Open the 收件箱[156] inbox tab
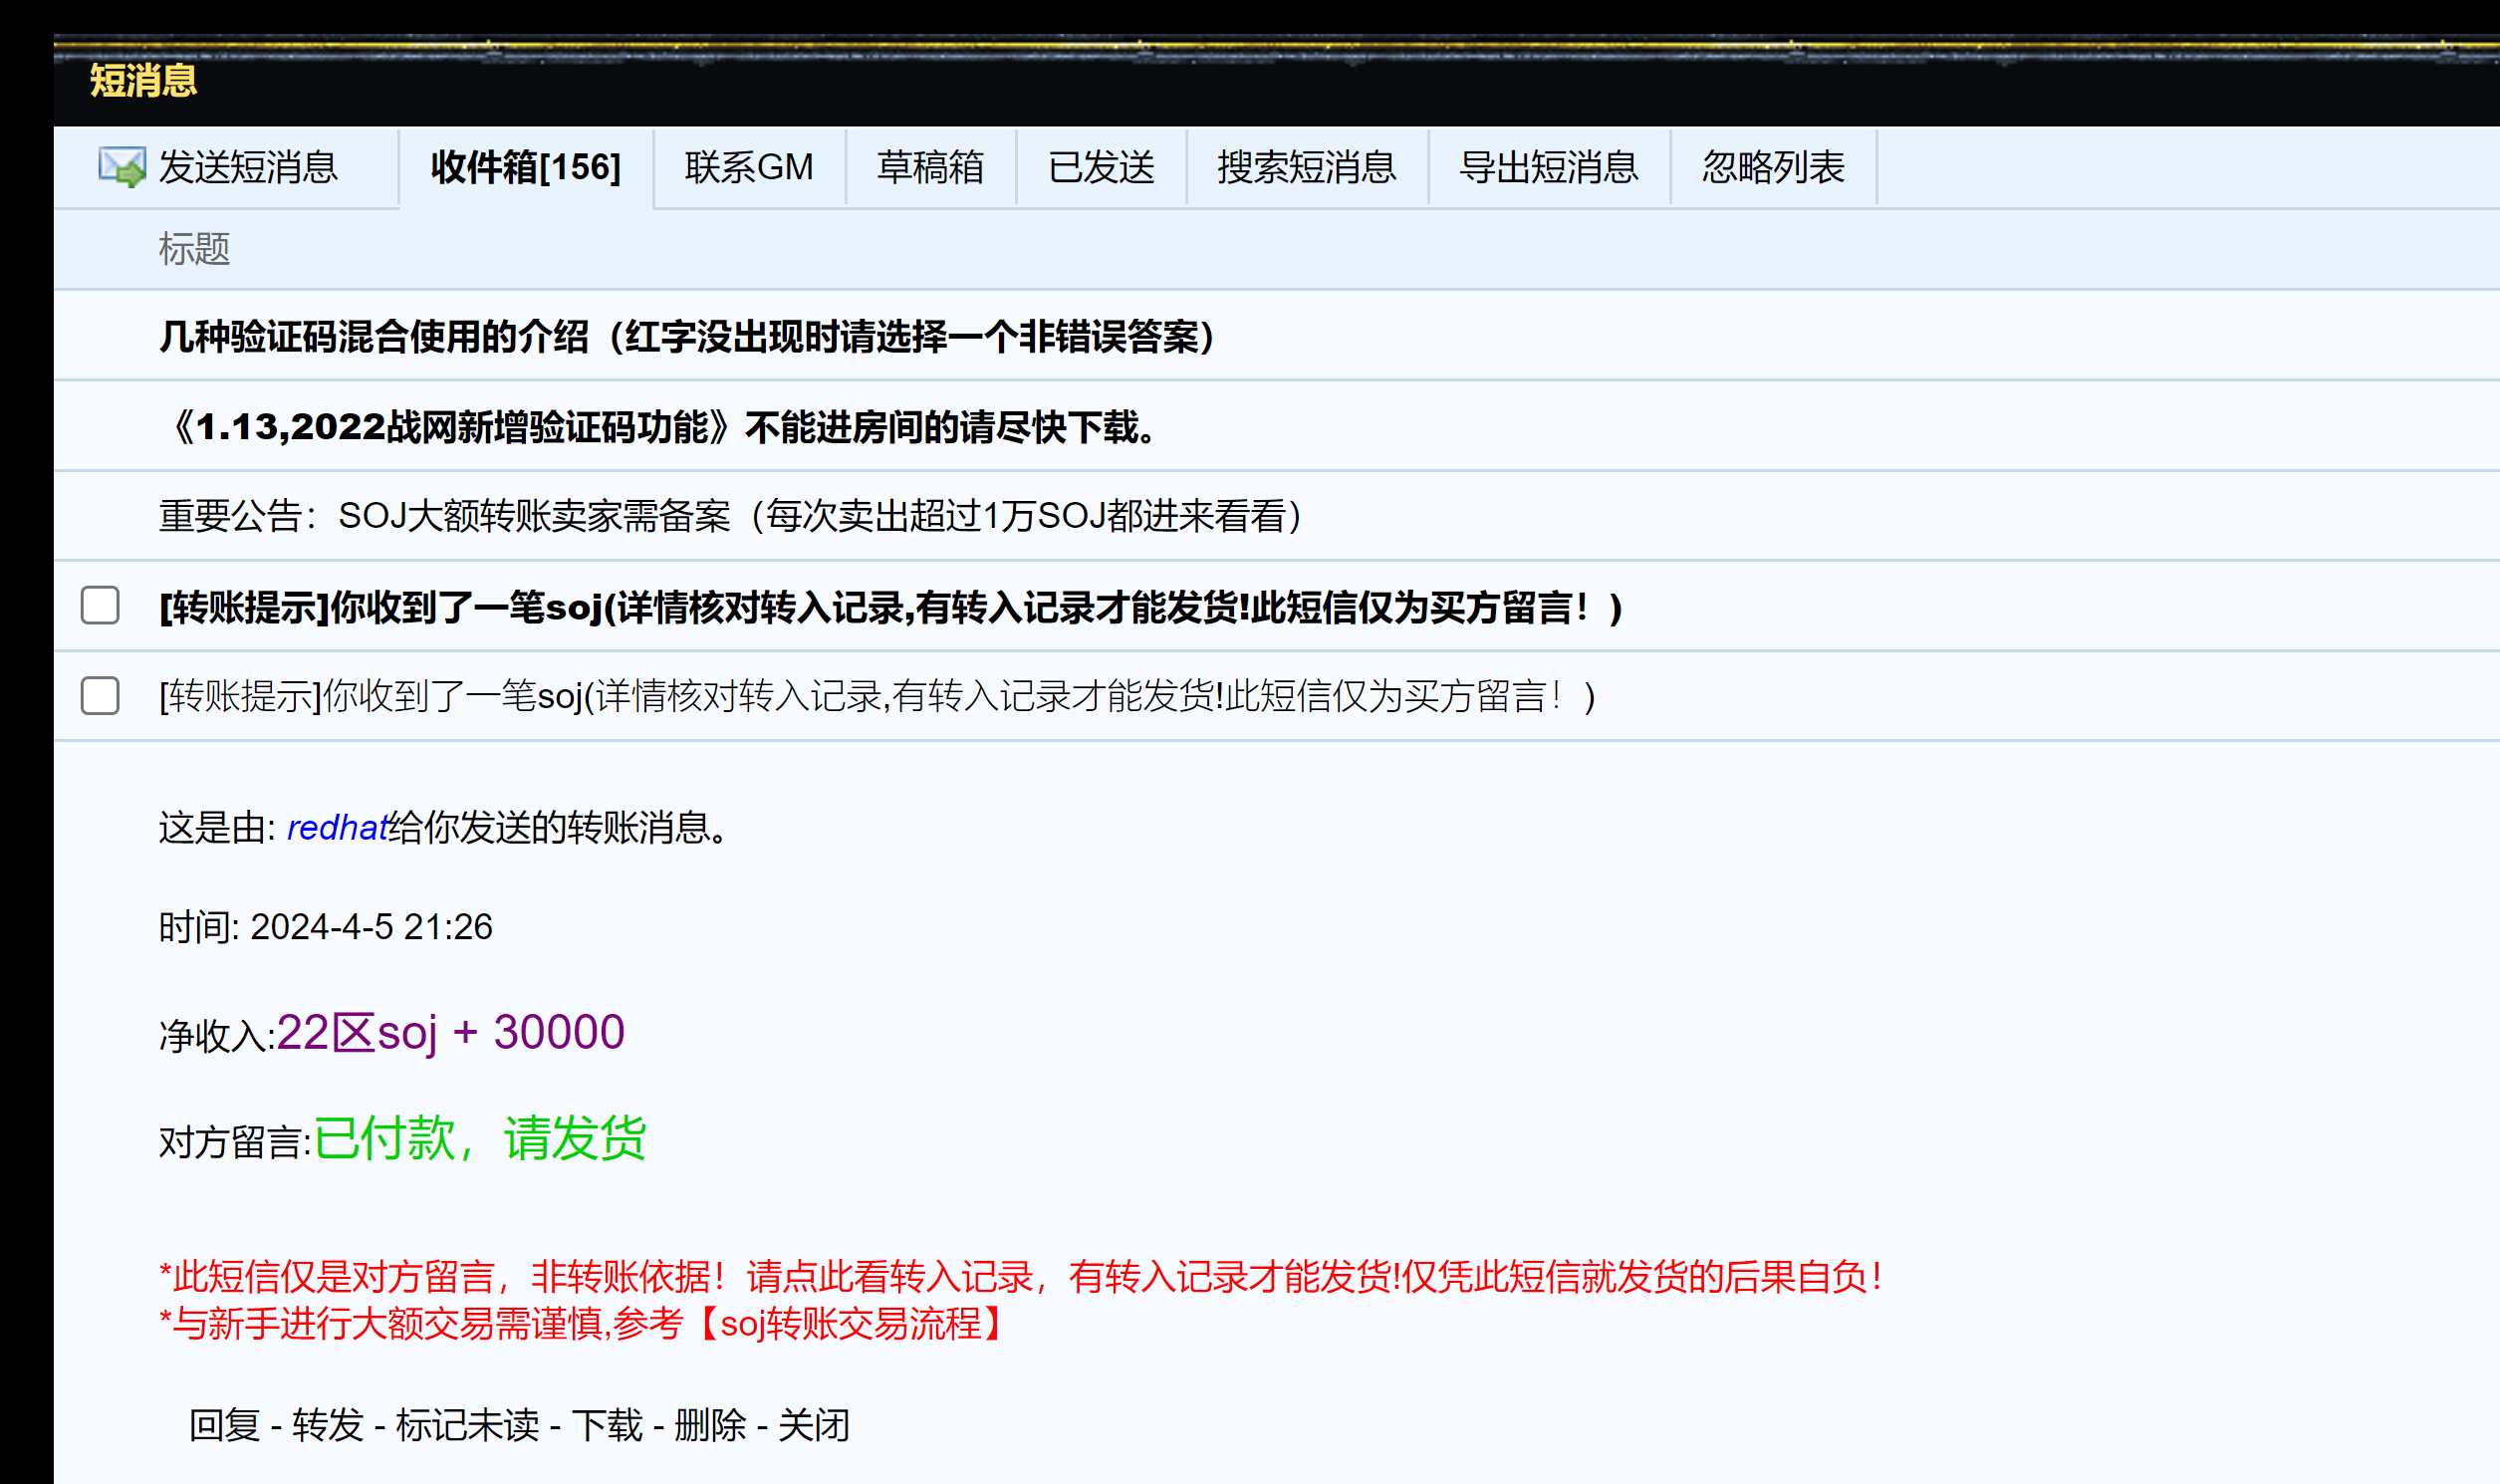2500x1484 pixels. (x=526, y=167)
